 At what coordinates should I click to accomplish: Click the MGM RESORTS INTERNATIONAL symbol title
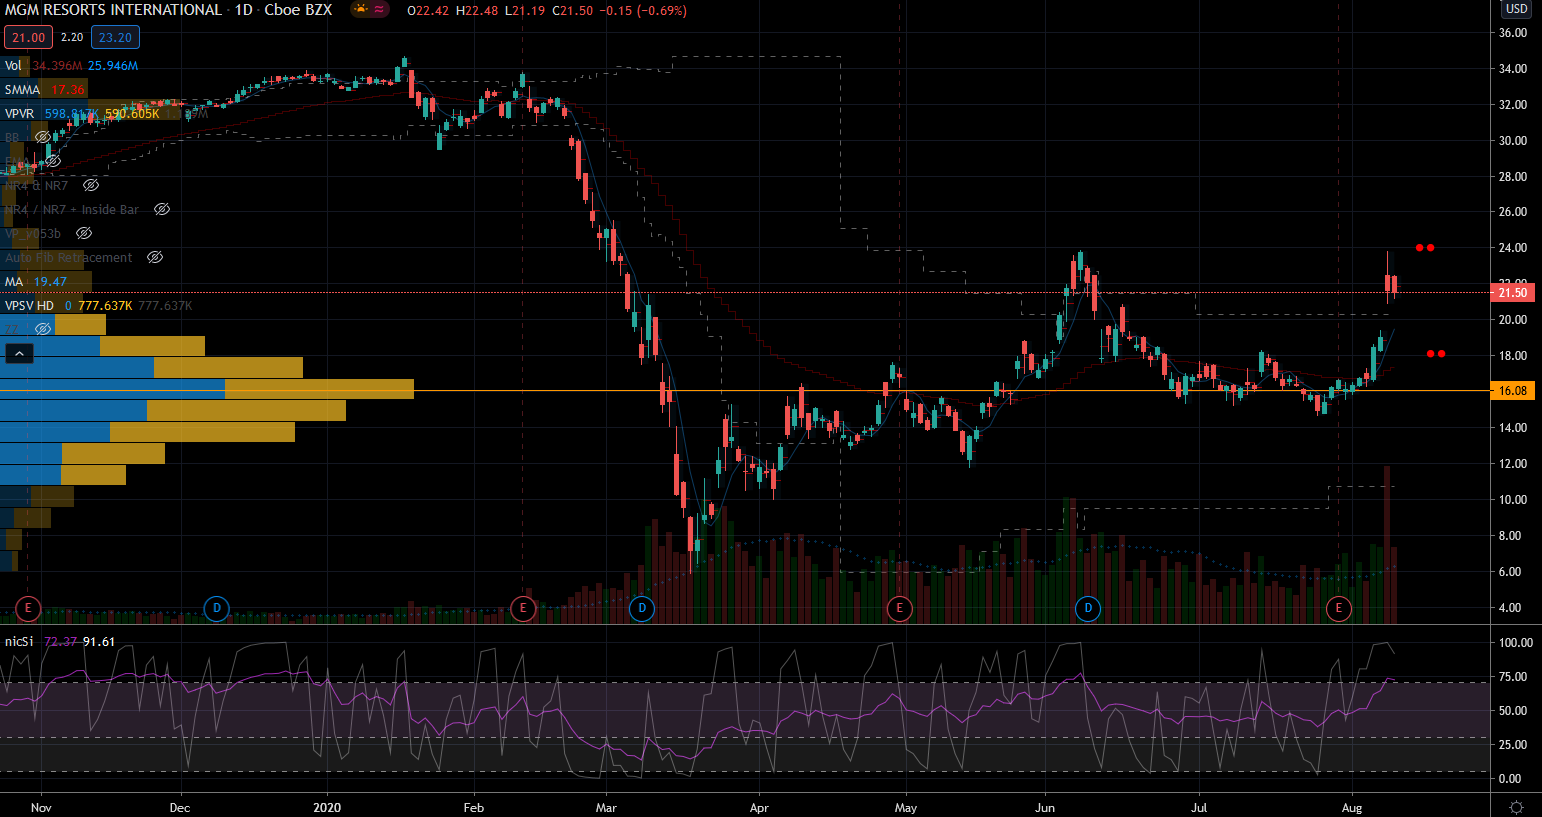pyautogui.click(x=113, y=10)
